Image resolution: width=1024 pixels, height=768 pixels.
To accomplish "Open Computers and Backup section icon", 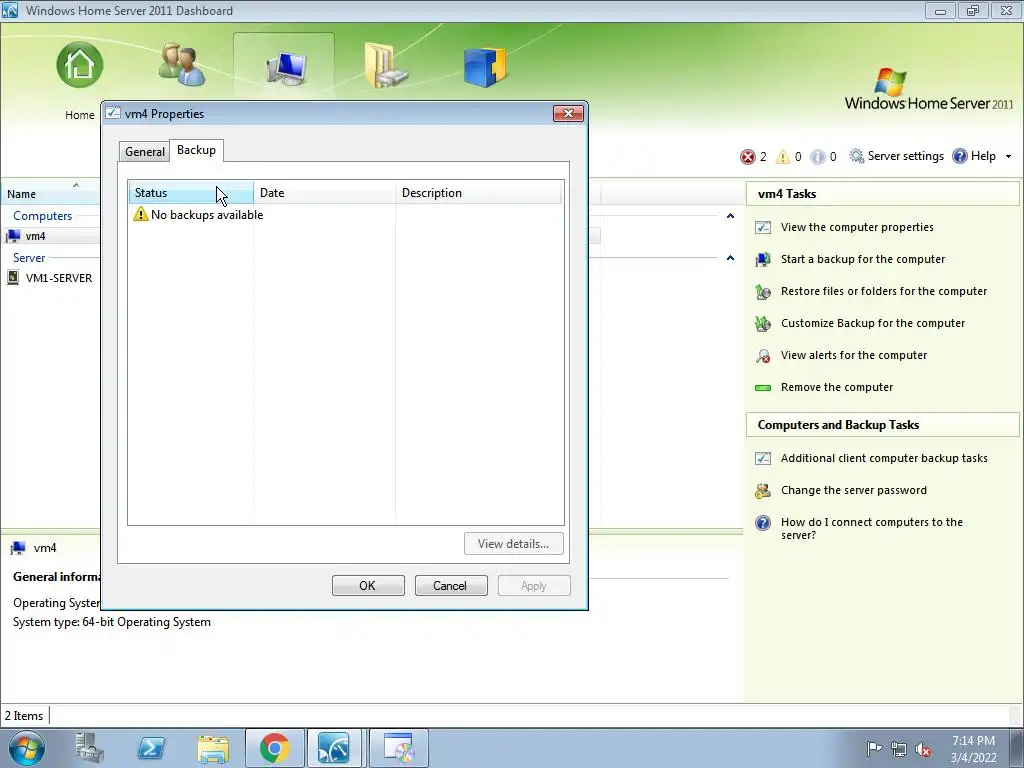I will [x=286, y=68].
